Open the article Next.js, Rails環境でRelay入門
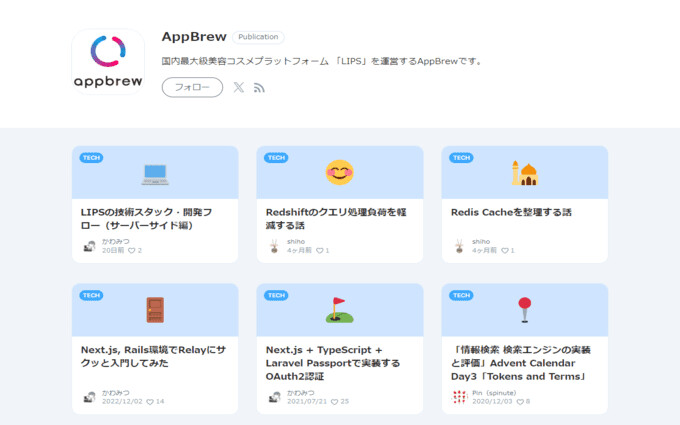Image resolution: width=680 pixels, height=425 pixels. point(154,356)
